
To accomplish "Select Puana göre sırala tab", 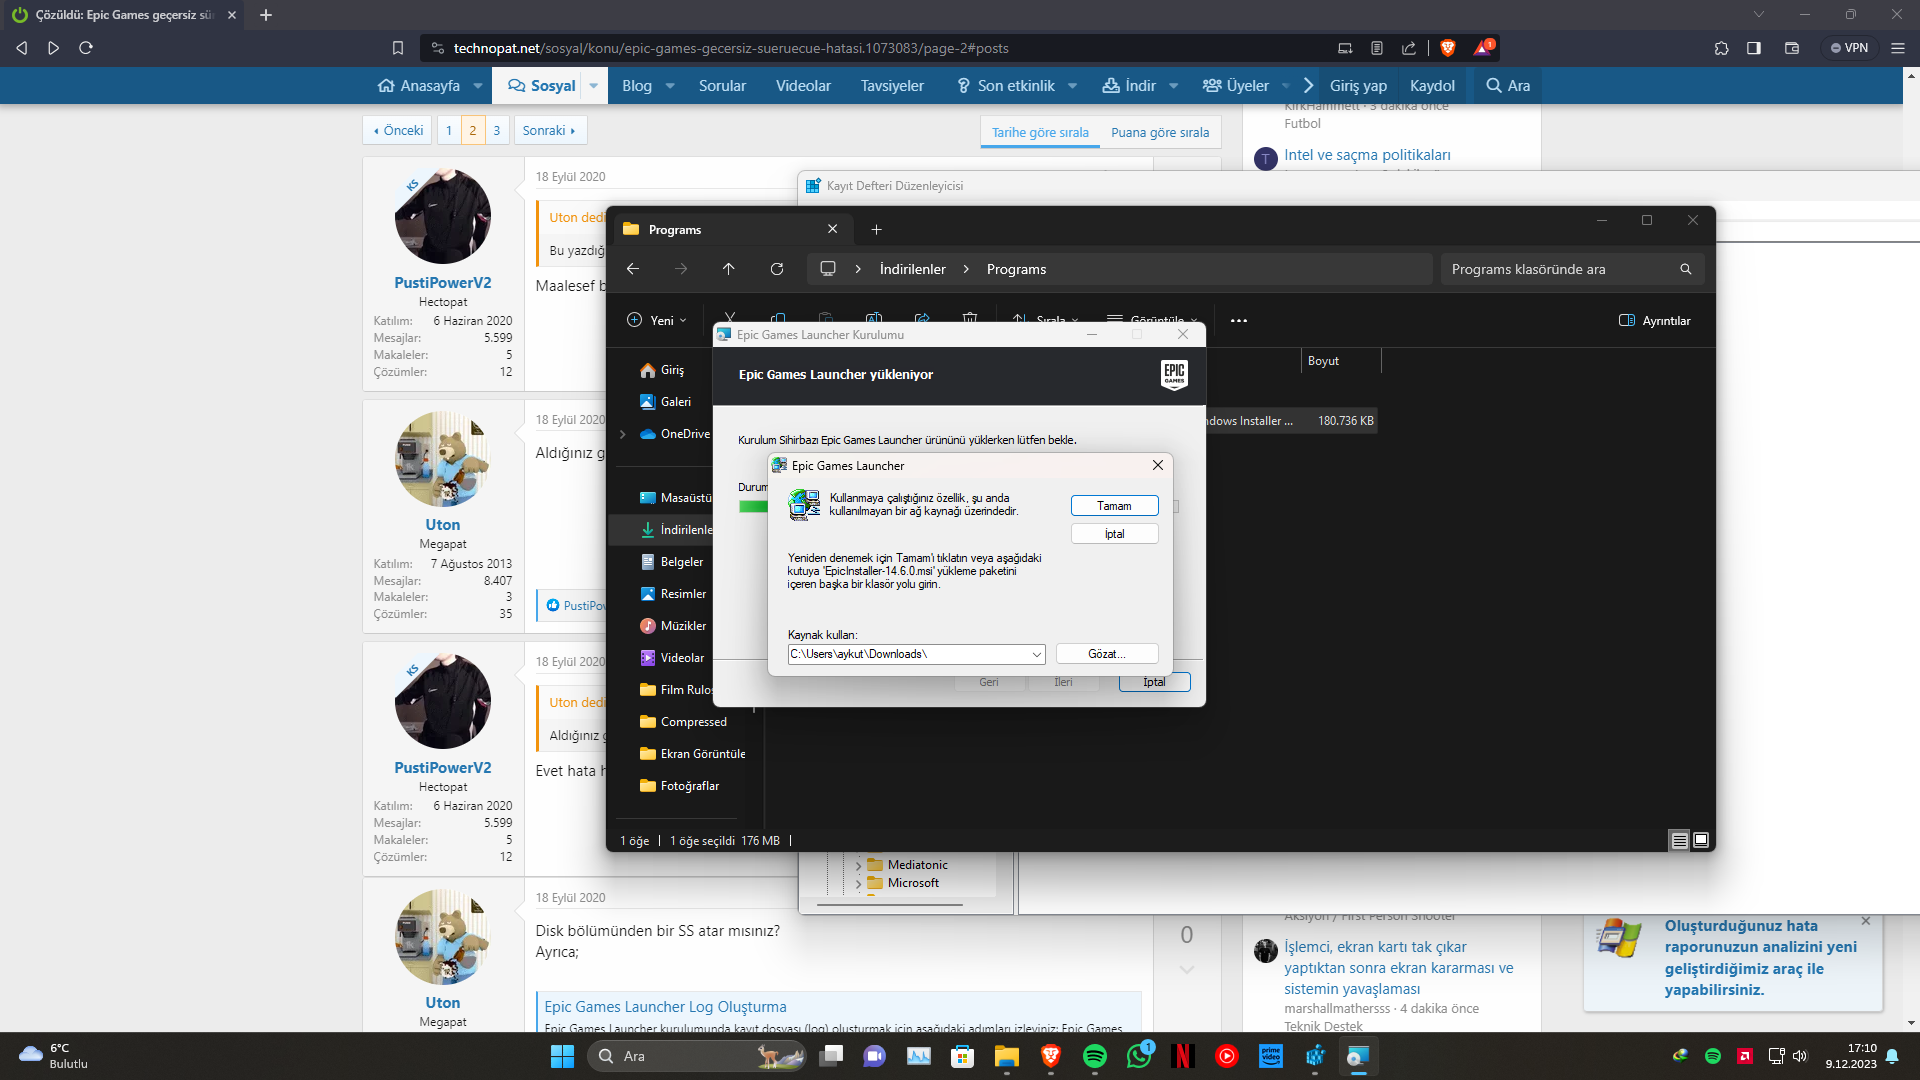I will click(1160, 132).
